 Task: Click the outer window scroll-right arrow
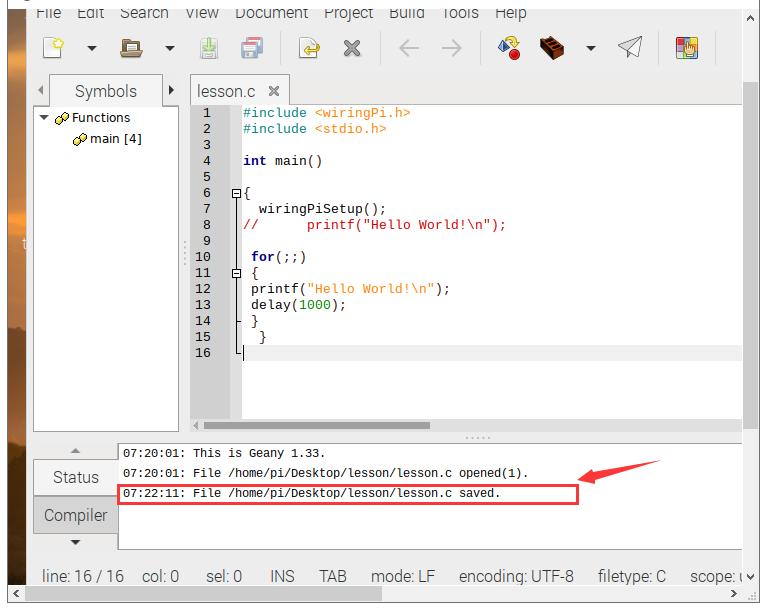point(733,593)
